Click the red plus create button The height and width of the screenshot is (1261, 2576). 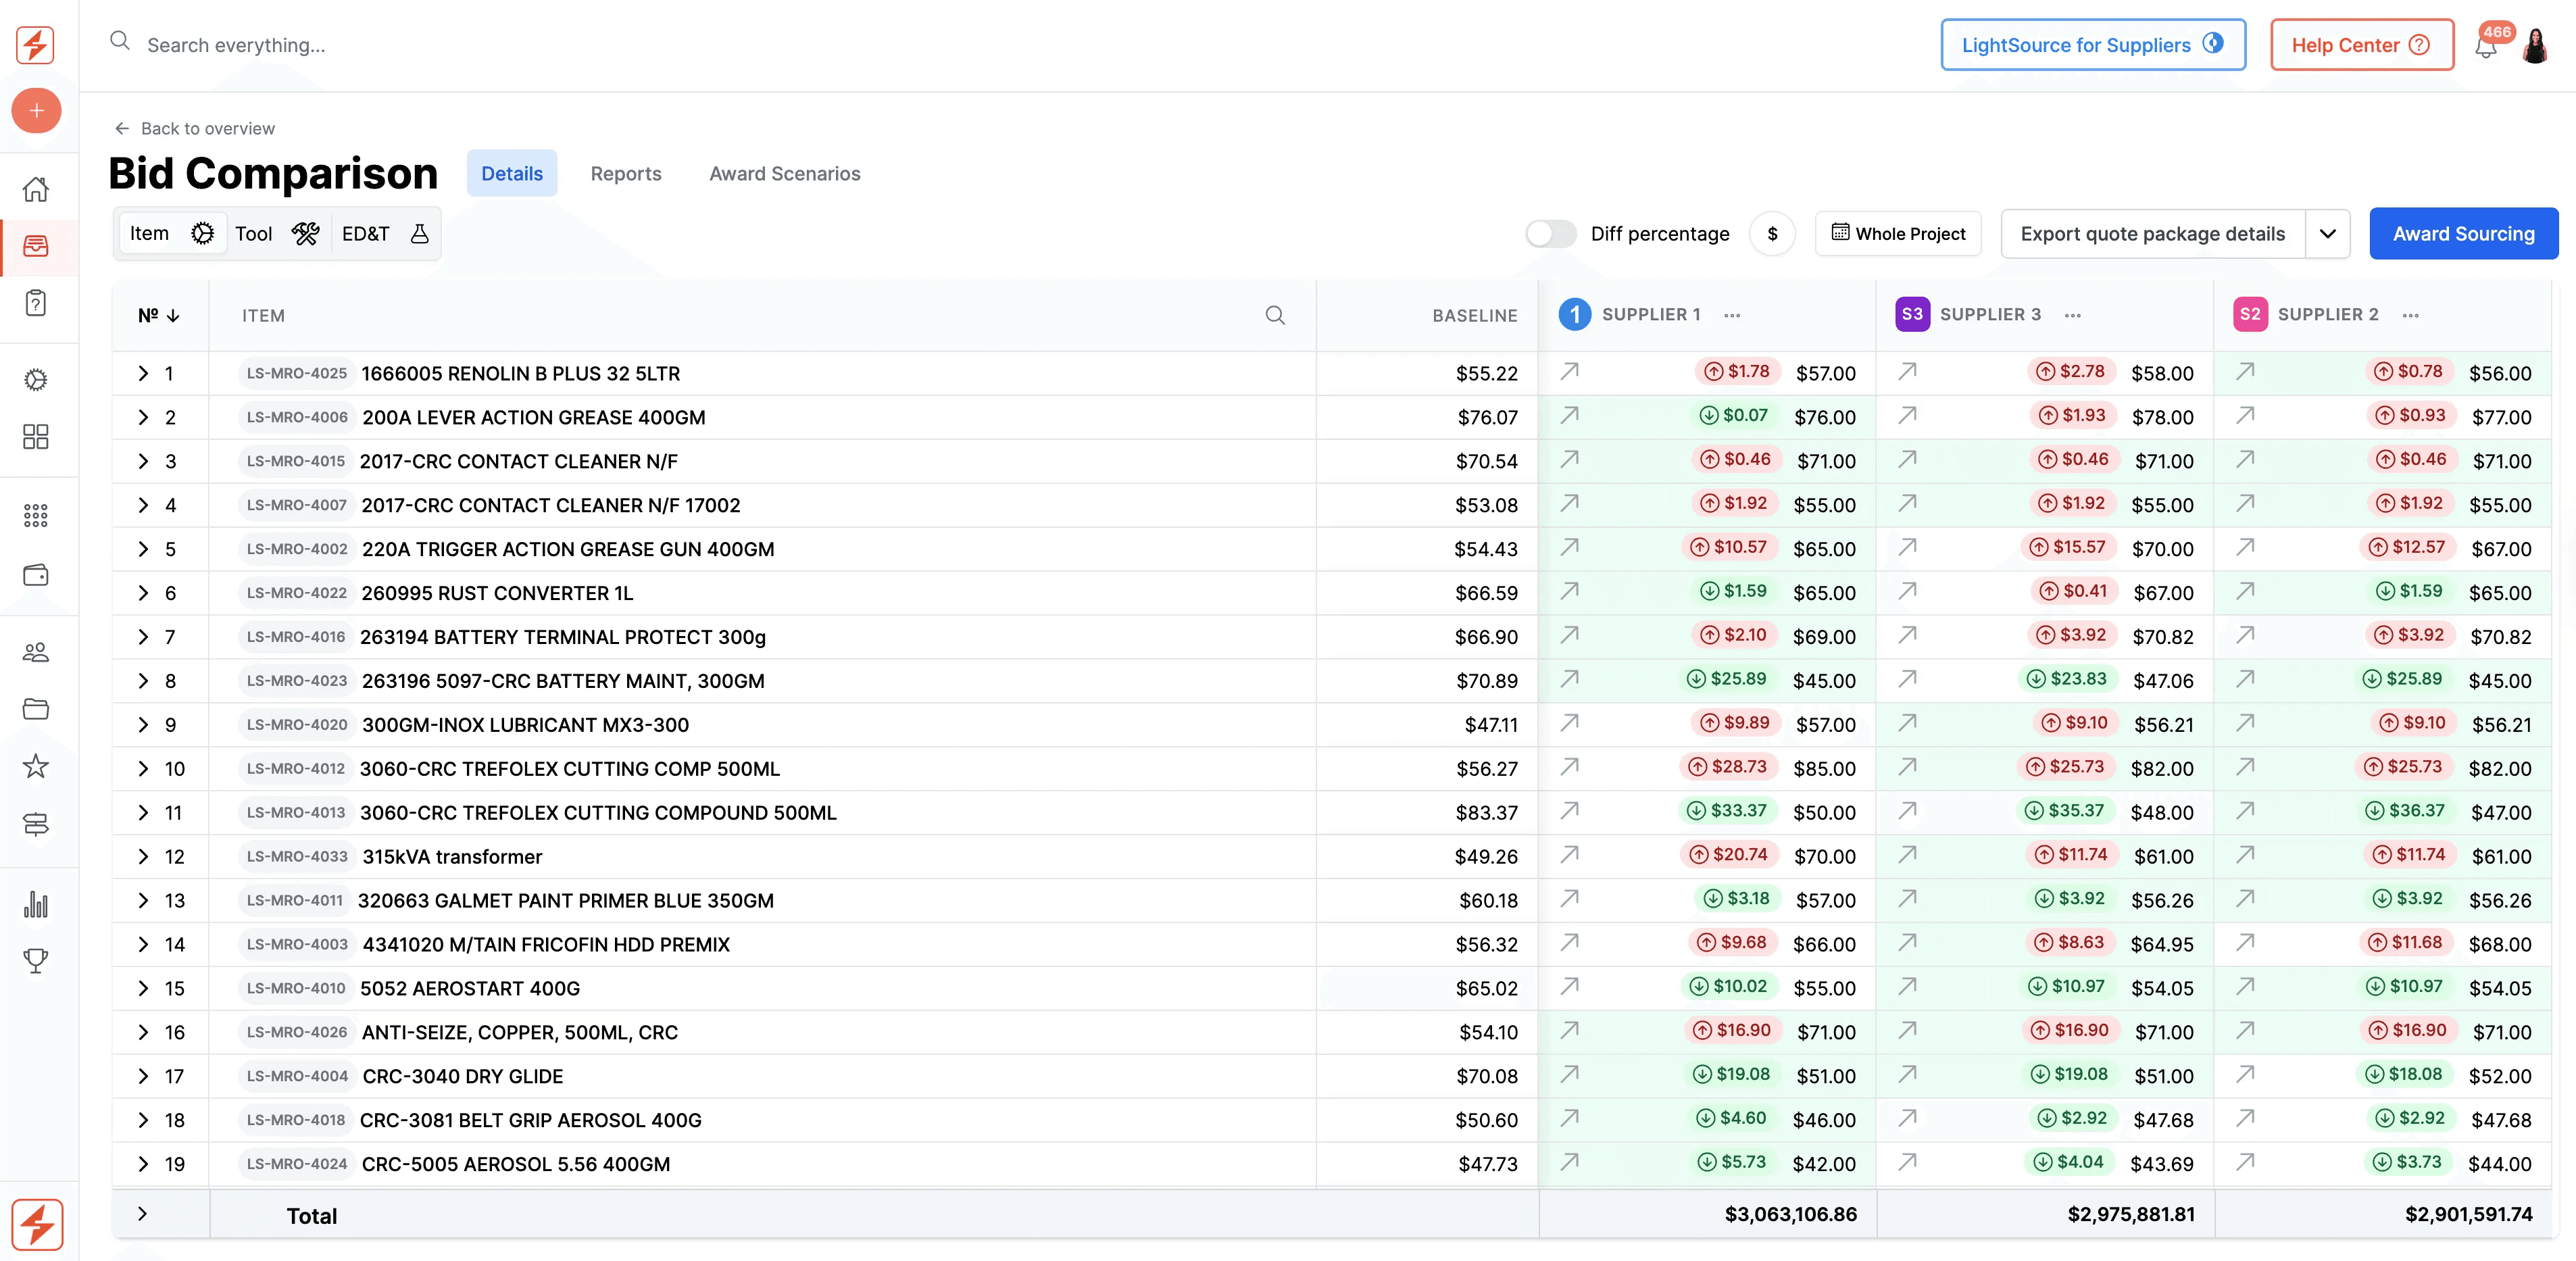[x=36, y=110]
